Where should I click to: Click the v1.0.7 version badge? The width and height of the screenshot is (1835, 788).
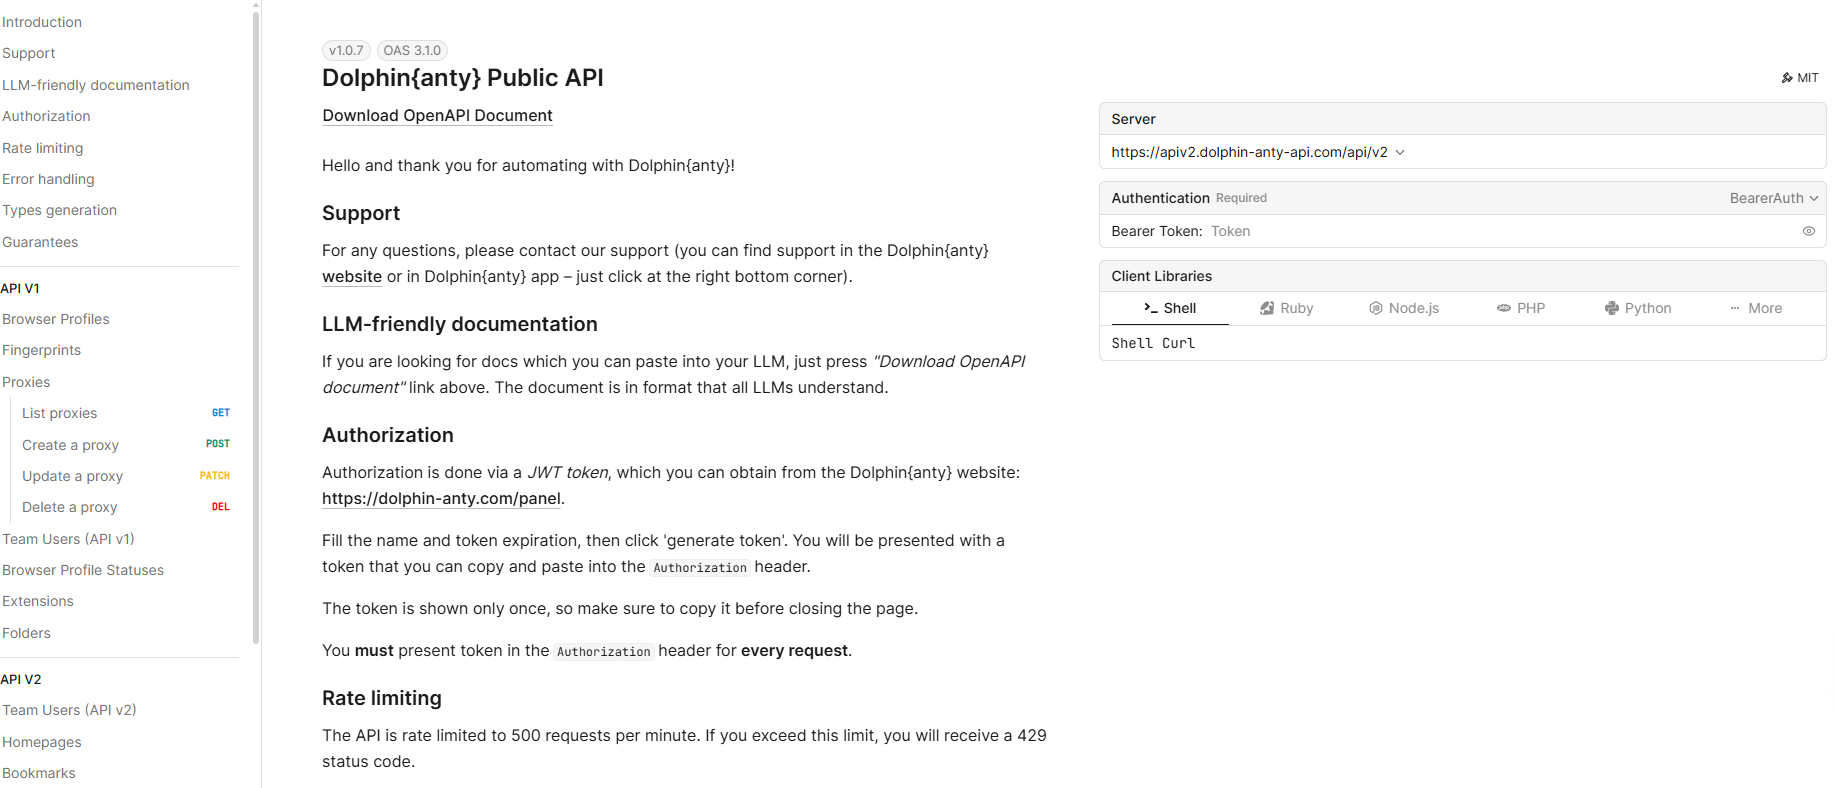[x=346, y=50]
